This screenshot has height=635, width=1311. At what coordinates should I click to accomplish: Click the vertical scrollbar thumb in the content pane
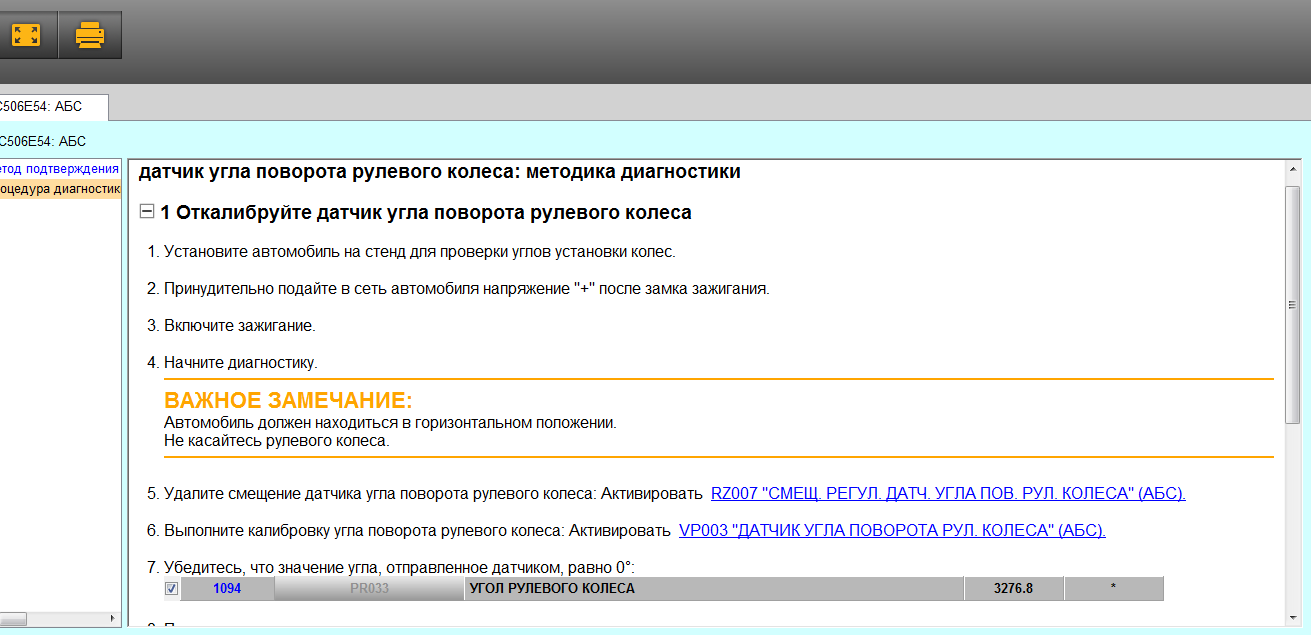coord(1292,305)
